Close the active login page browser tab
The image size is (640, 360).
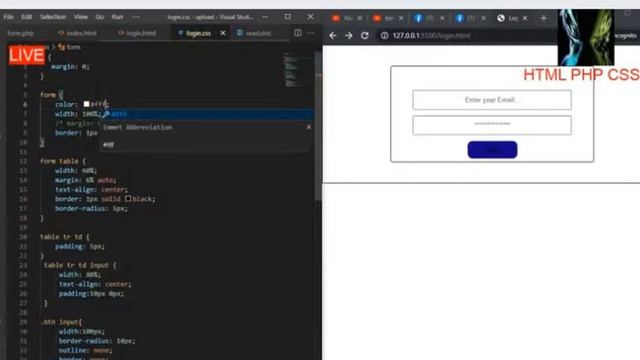click(525, 18)
